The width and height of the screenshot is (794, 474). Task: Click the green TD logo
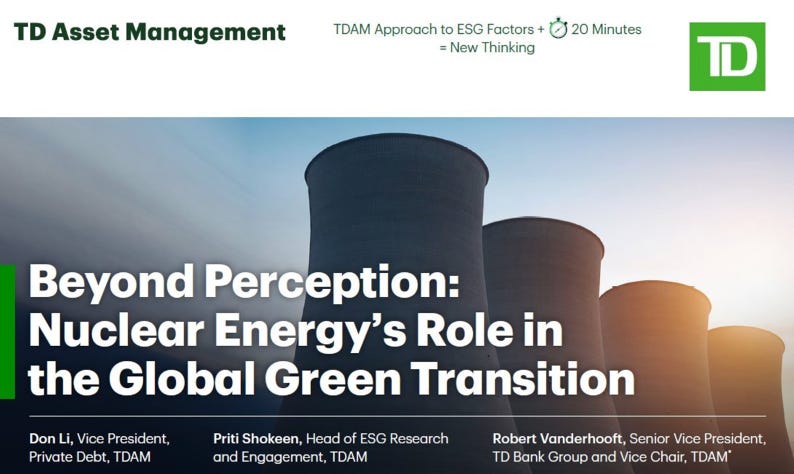727,56
